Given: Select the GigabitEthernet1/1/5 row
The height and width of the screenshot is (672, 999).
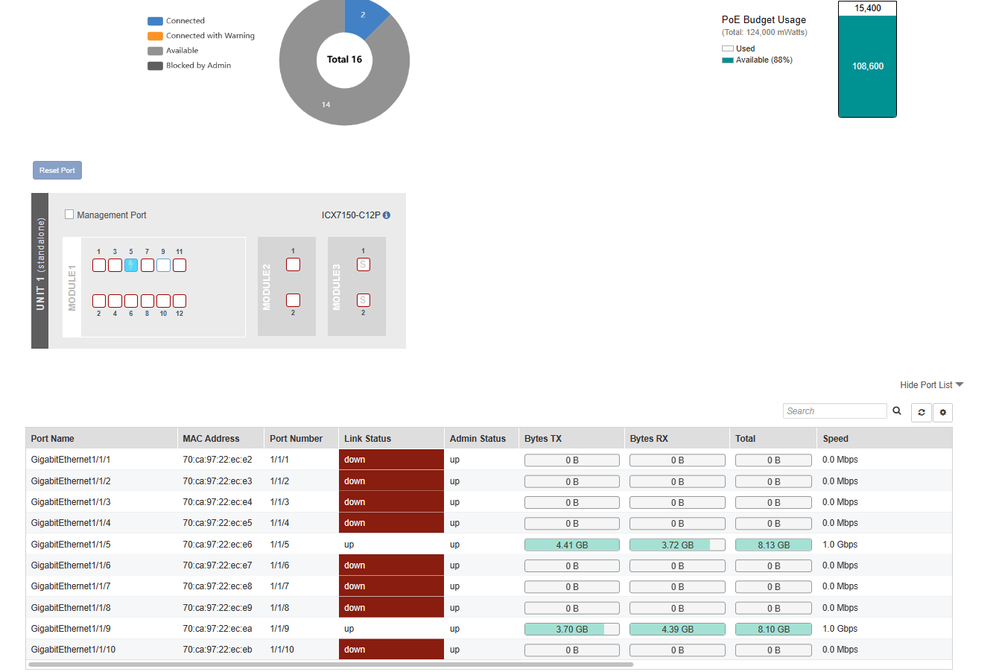Looking at the screenshot, I should pyautogui.click(x=71, y=545).
